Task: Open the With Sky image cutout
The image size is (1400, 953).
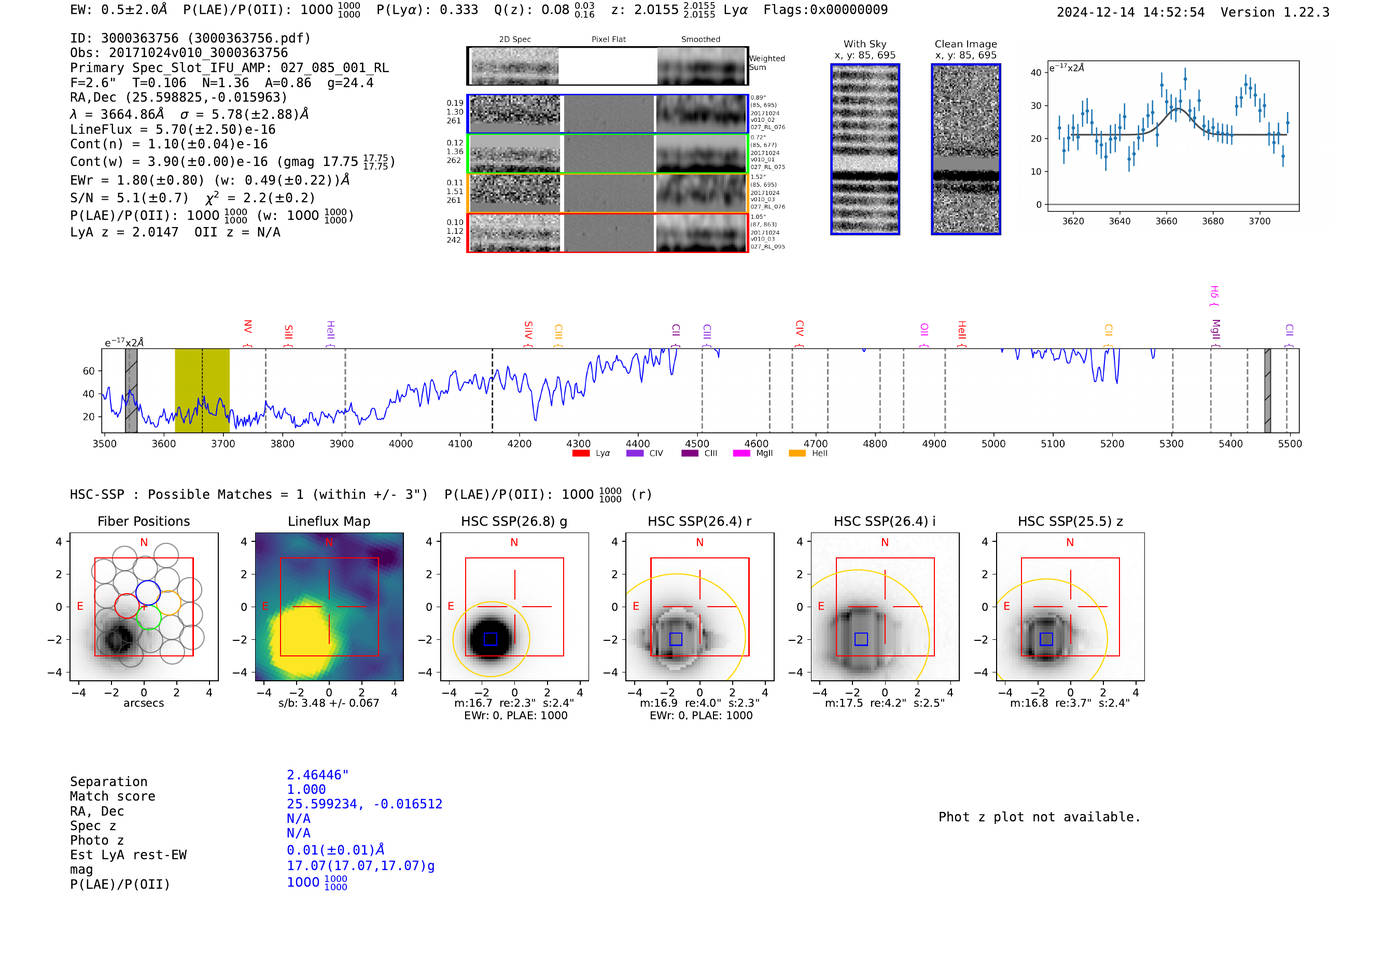Action: point(865,149)
